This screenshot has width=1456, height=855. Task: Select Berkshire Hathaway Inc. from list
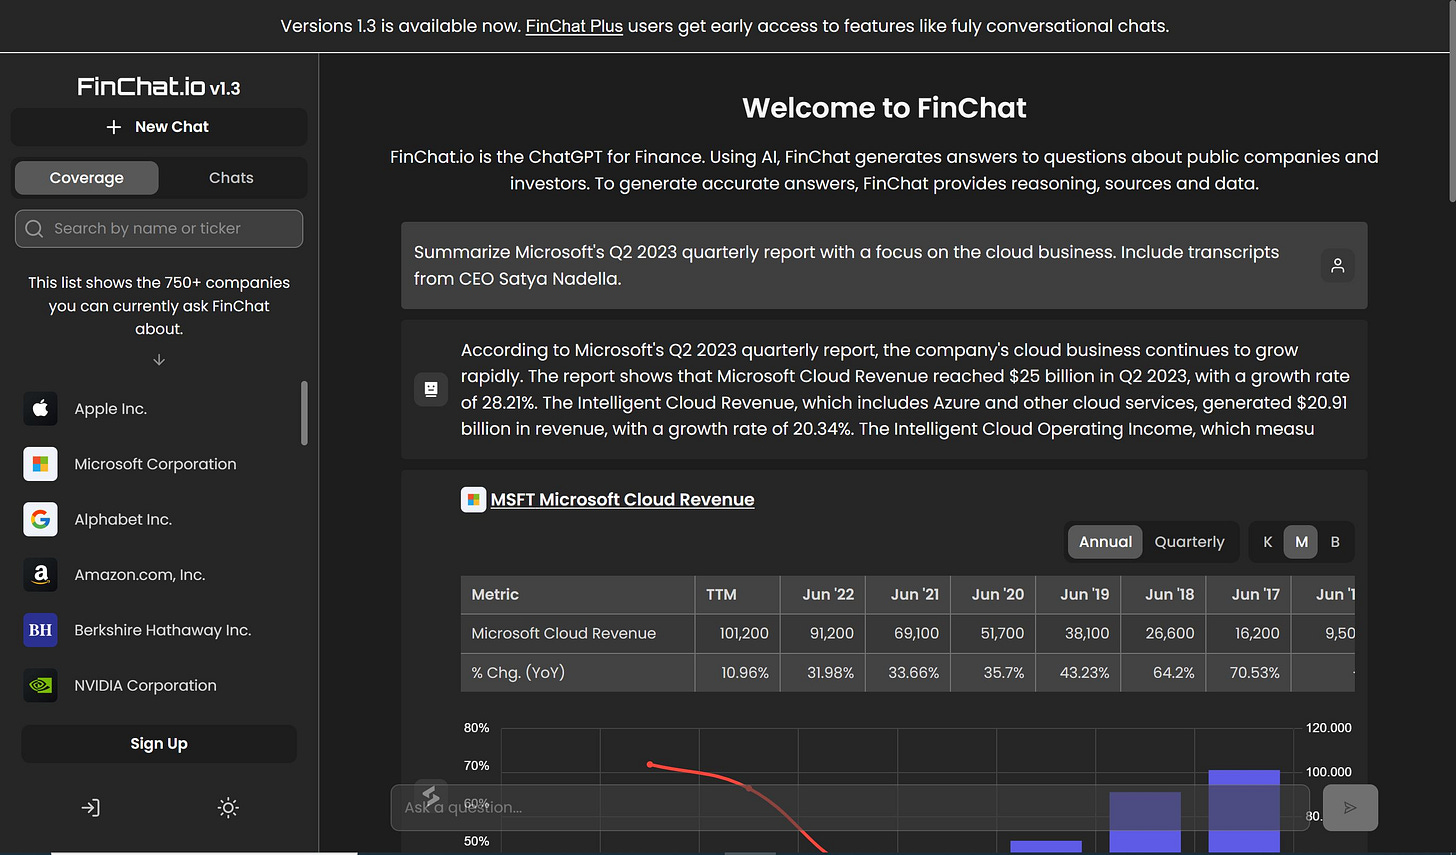pyautogui.click(x=159, y=630)
